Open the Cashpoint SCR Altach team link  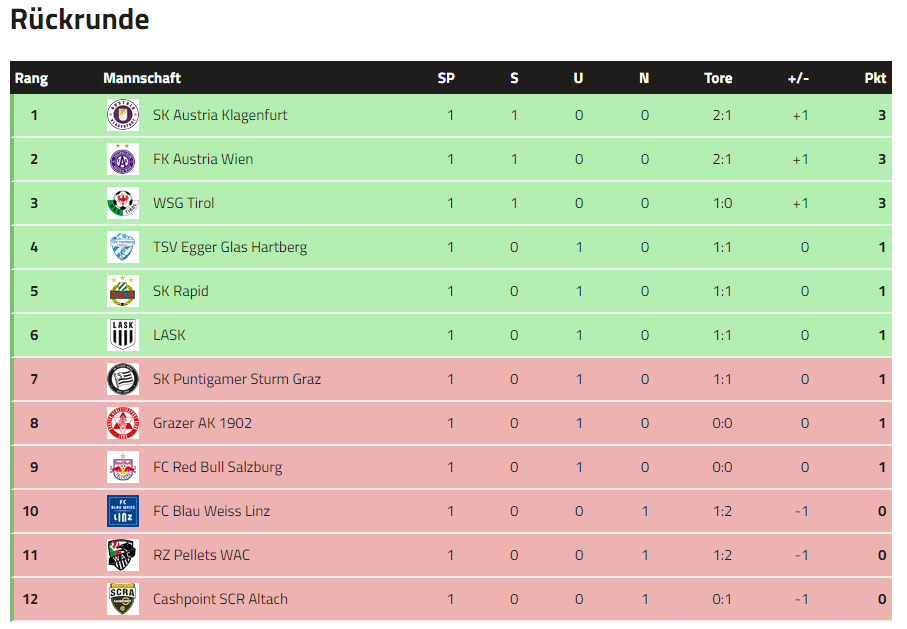point(220,599)
